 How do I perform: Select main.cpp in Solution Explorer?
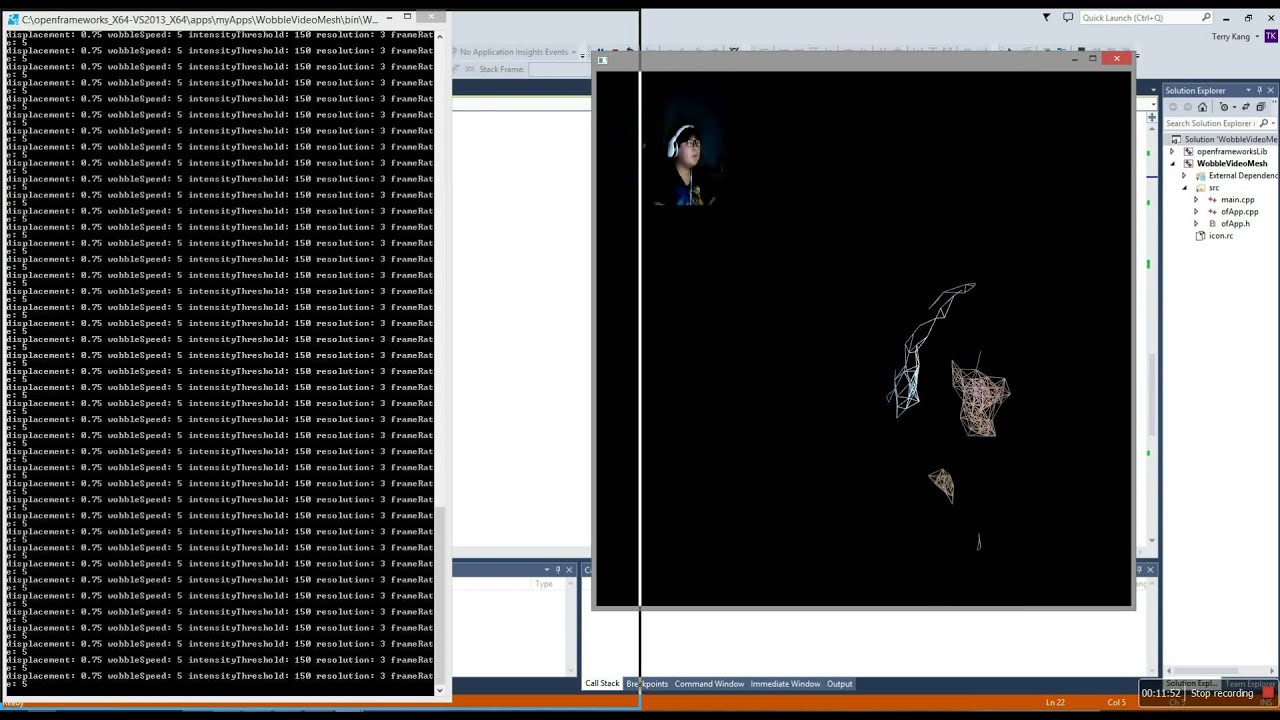pyautogui.click(x=1237, y=199)
